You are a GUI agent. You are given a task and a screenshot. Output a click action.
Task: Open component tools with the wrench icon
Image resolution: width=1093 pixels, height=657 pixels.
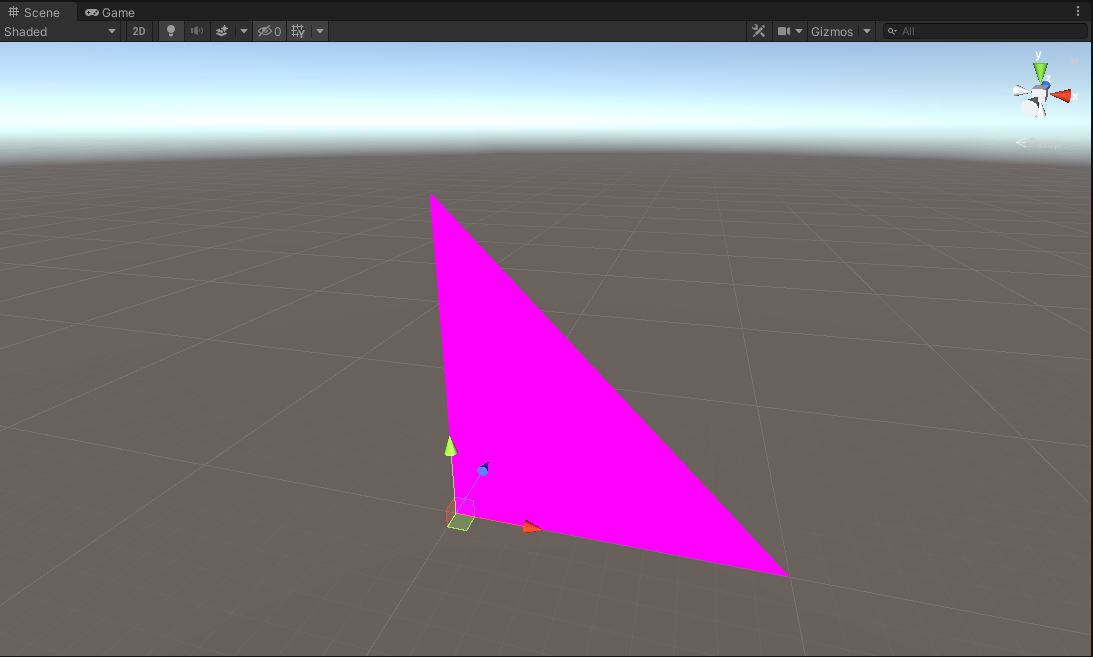tap(758, 31)
